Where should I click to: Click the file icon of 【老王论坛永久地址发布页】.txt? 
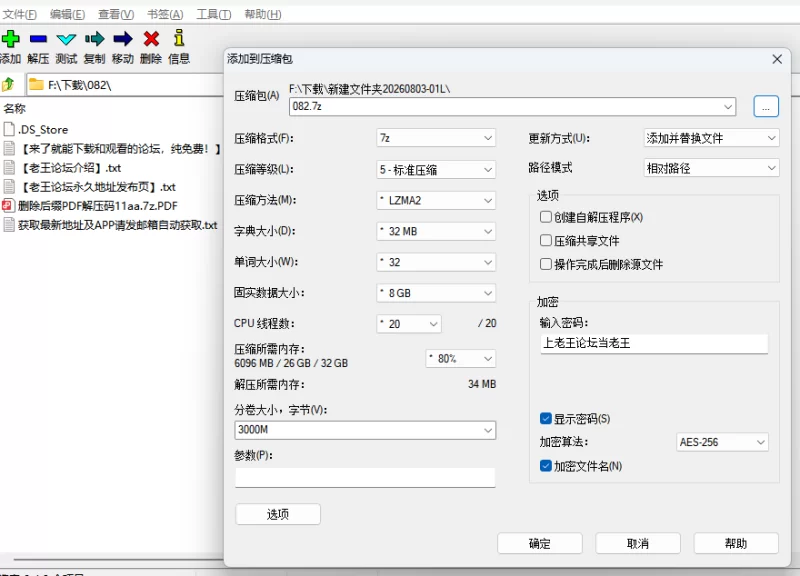(x=9, y=186)
